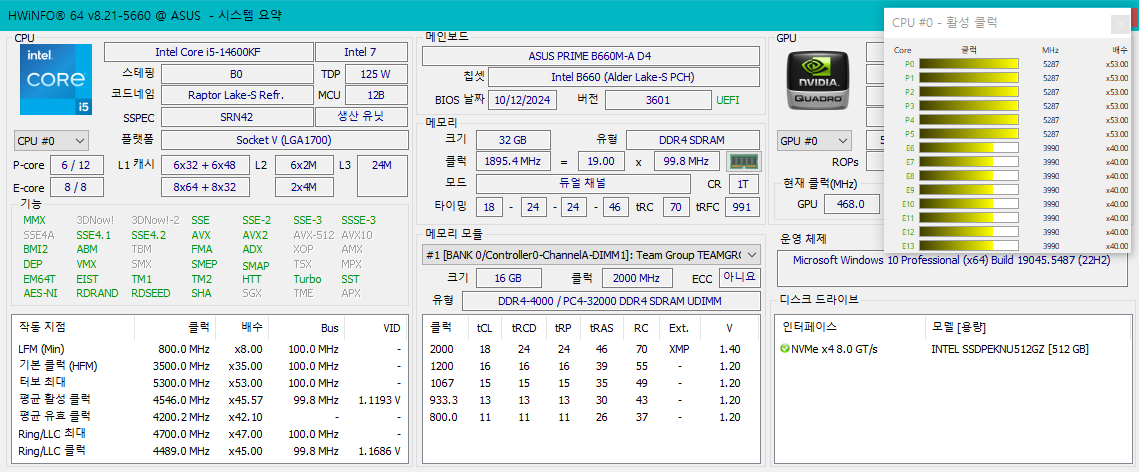Click the tRC 70 field
This screenshot has height=472, width=1139.
pos(676,207)
